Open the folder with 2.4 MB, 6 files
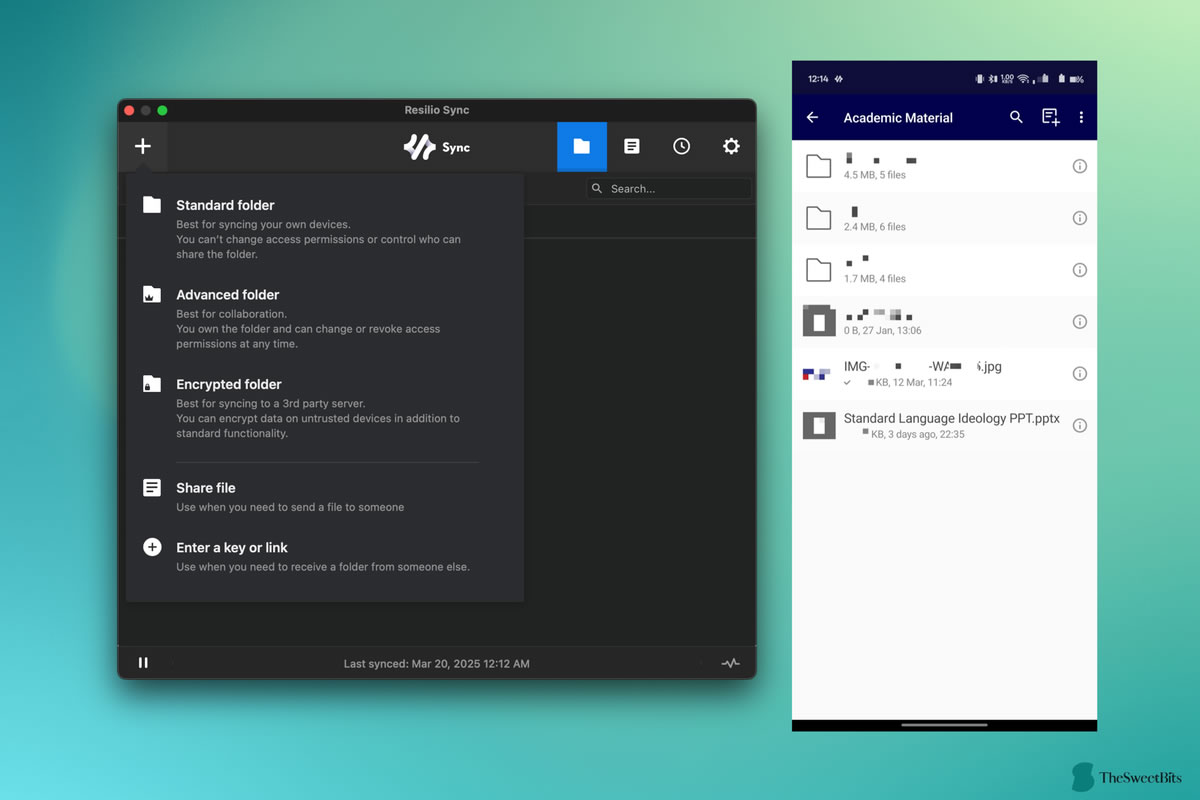This screenshot has width=1200, height=800. pyautogui.click(x=944, y=218)
